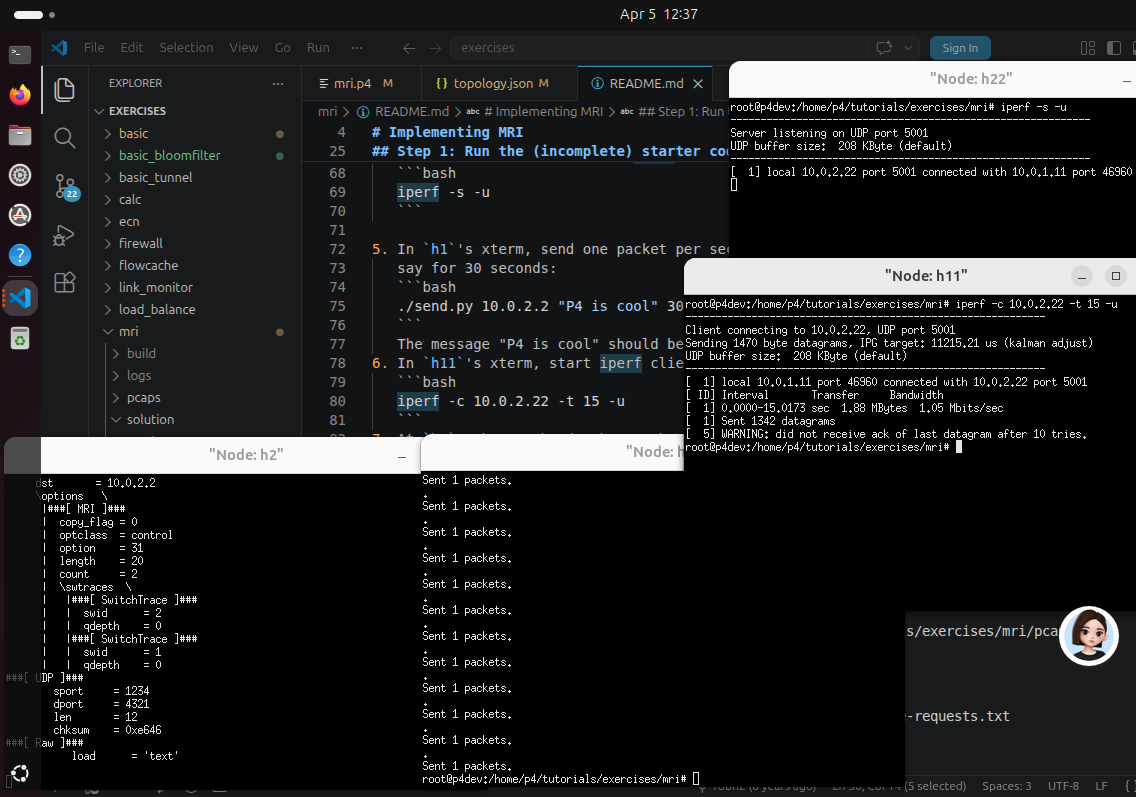Open the File menu
The width and height of the screenshot is (1136, 797).
pos(94,47)
